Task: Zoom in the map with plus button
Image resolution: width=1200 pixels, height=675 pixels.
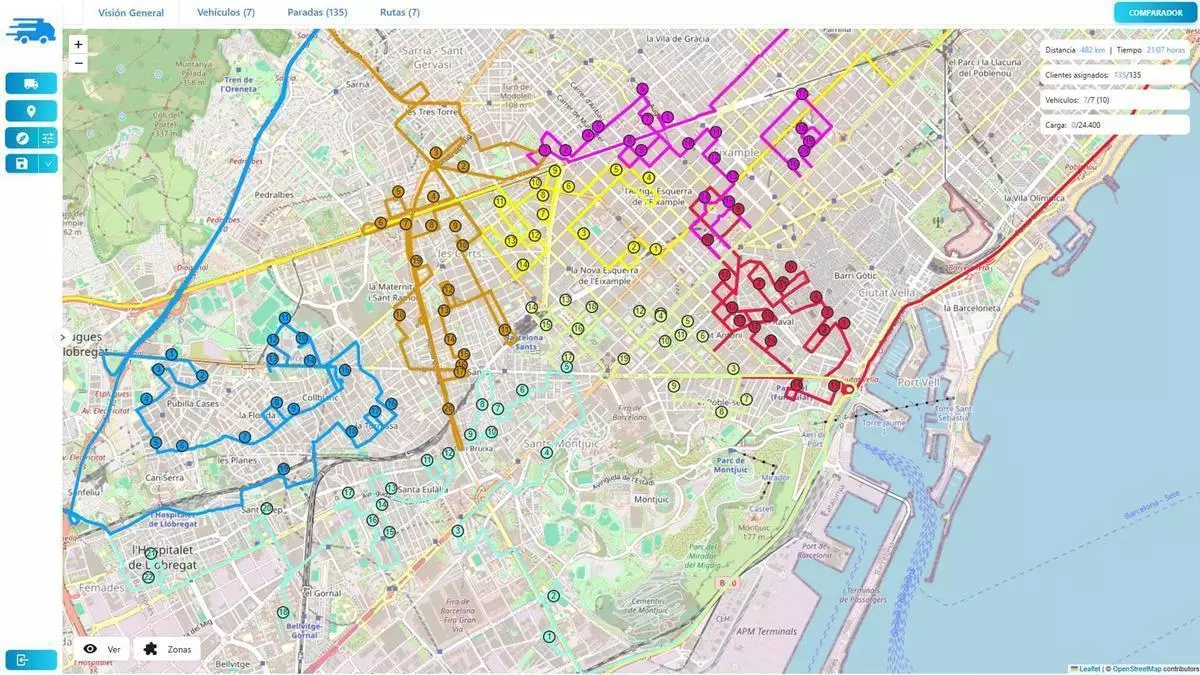Action: tap(79, 45)
